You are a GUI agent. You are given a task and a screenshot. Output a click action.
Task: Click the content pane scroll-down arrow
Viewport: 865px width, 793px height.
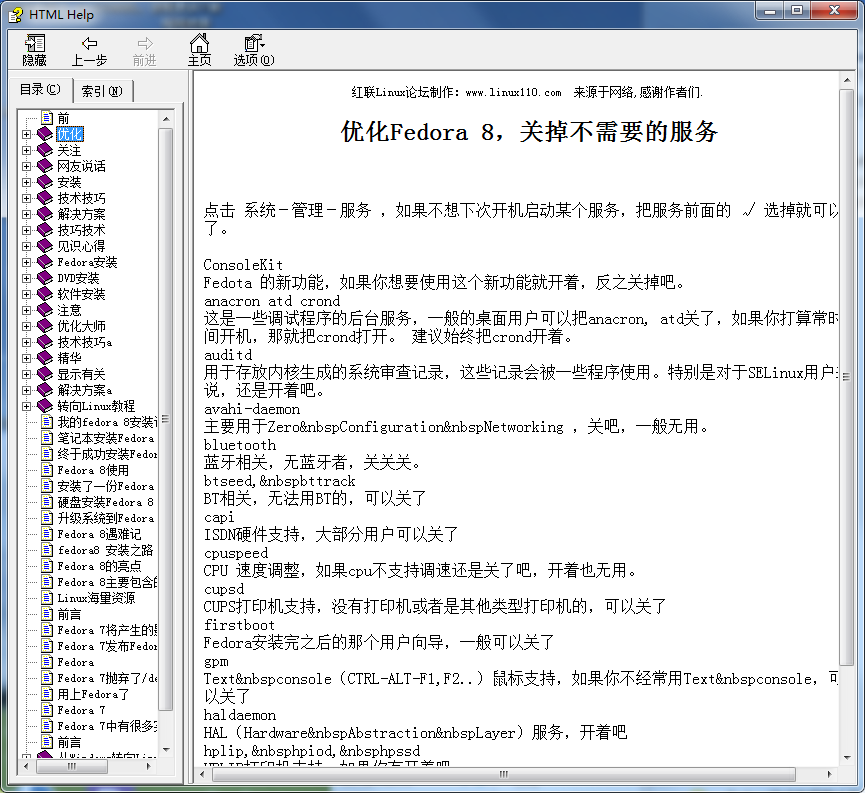pos(848,756)
